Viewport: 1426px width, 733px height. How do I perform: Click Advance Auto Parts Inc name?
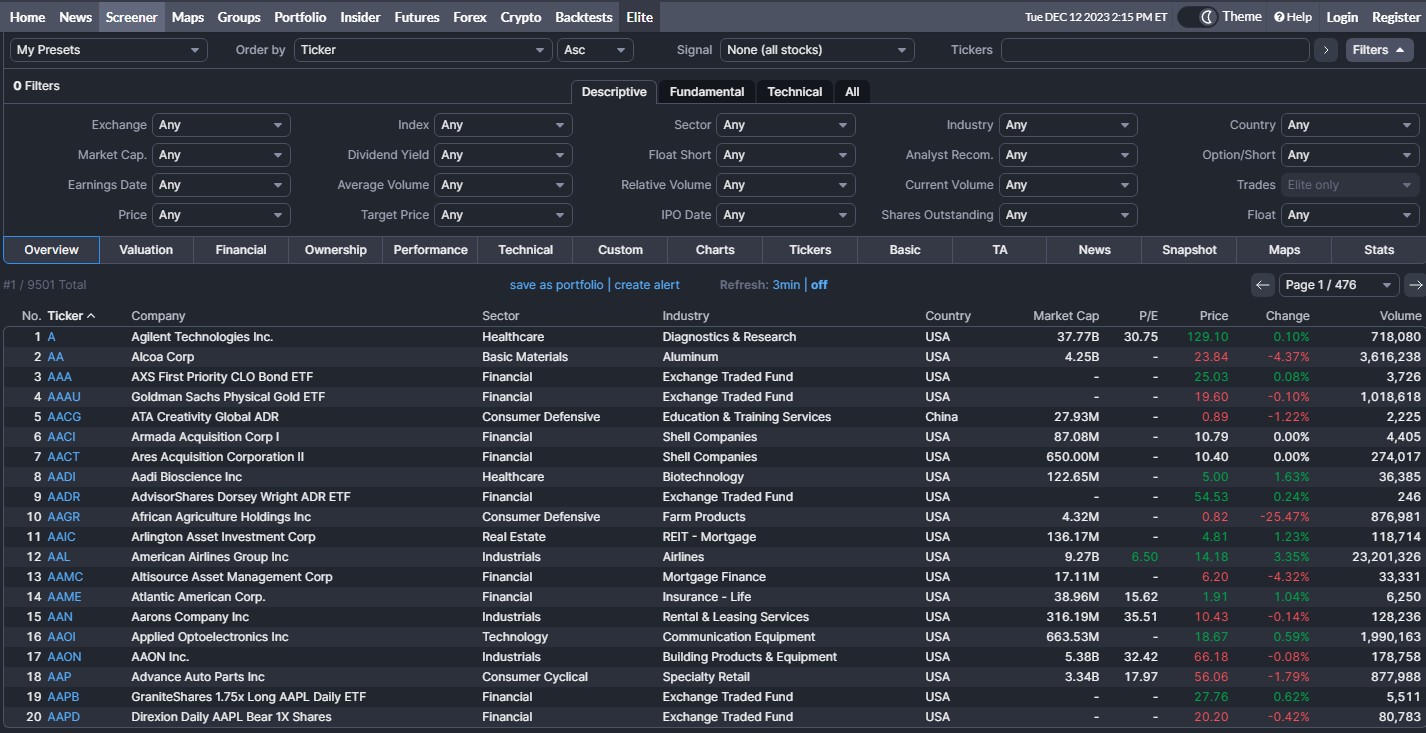coord(198,677)
